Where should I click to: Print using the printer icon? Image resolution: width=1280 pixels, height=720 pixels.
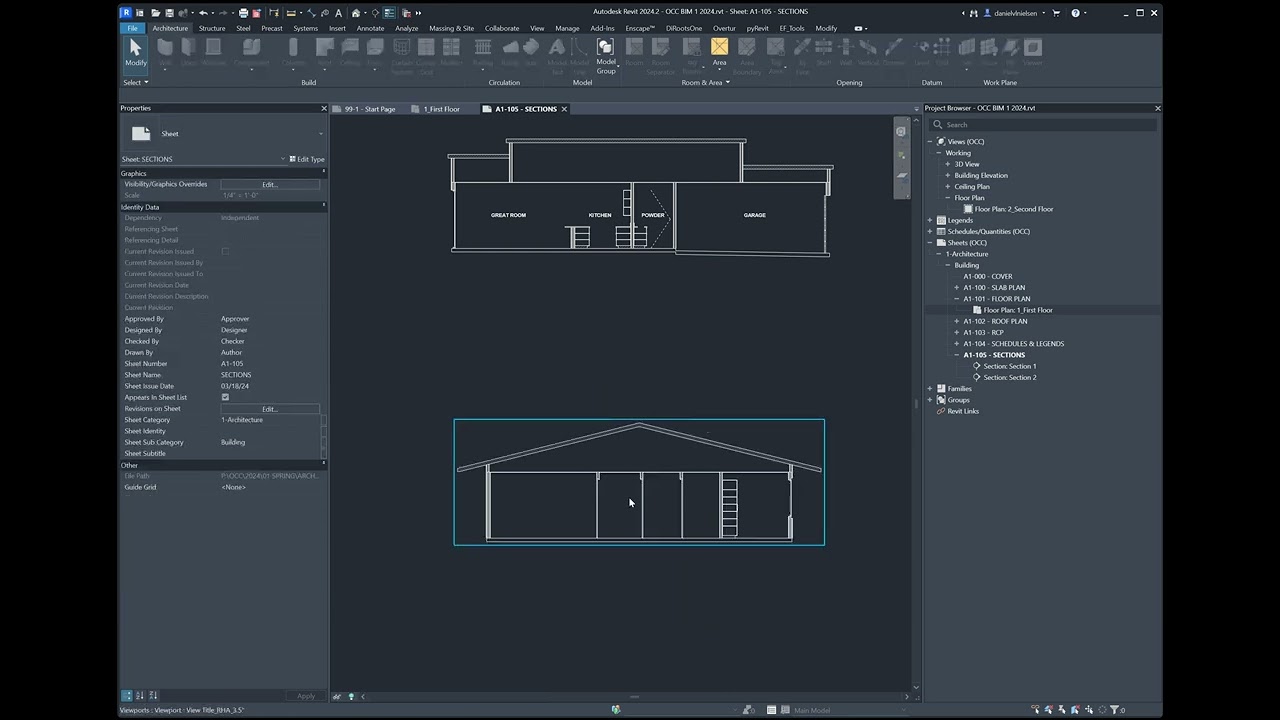pyautogui.click(x=243, y=13)
